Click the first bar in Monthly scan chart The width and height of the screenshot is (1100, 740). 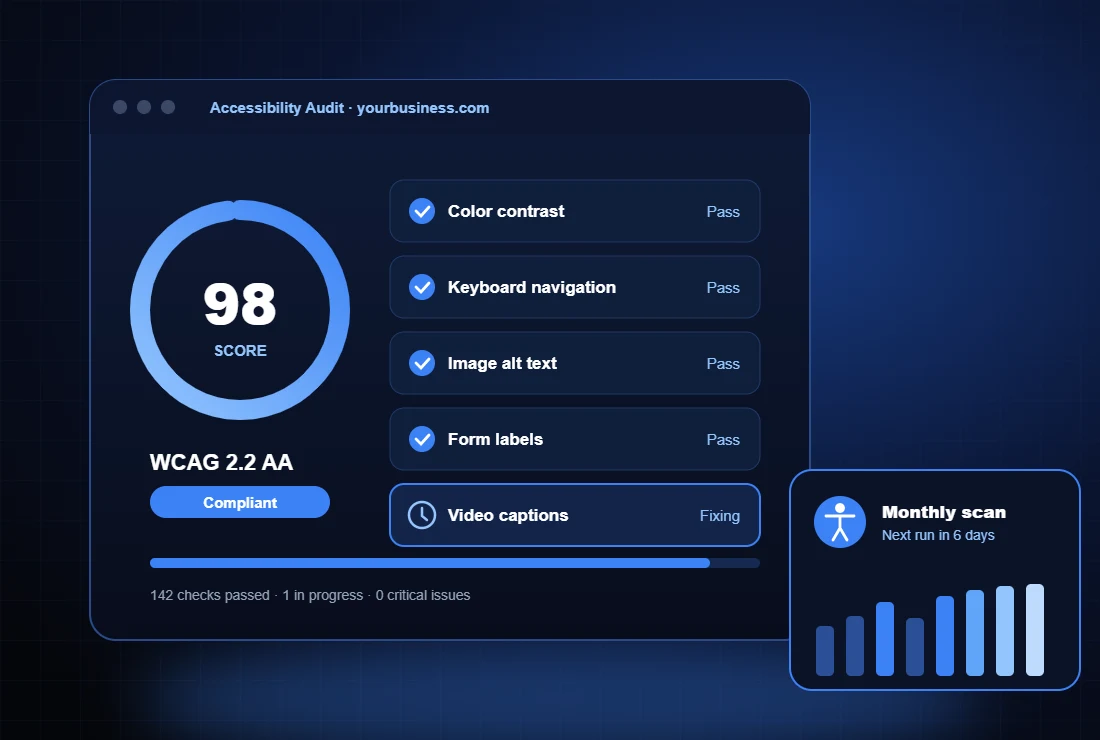pyautogui.click(x=825, y=651)
